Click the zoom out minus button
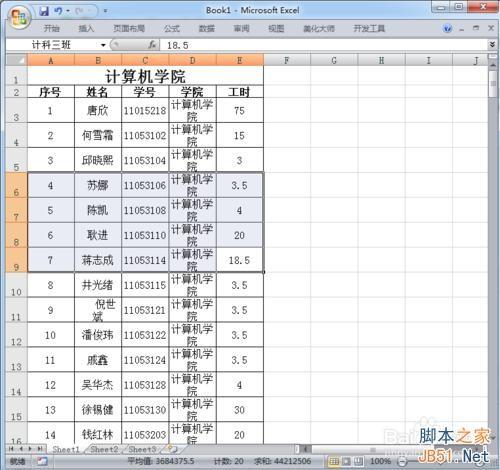The width and height of the screenshot is (500, 470). [402, 462]
